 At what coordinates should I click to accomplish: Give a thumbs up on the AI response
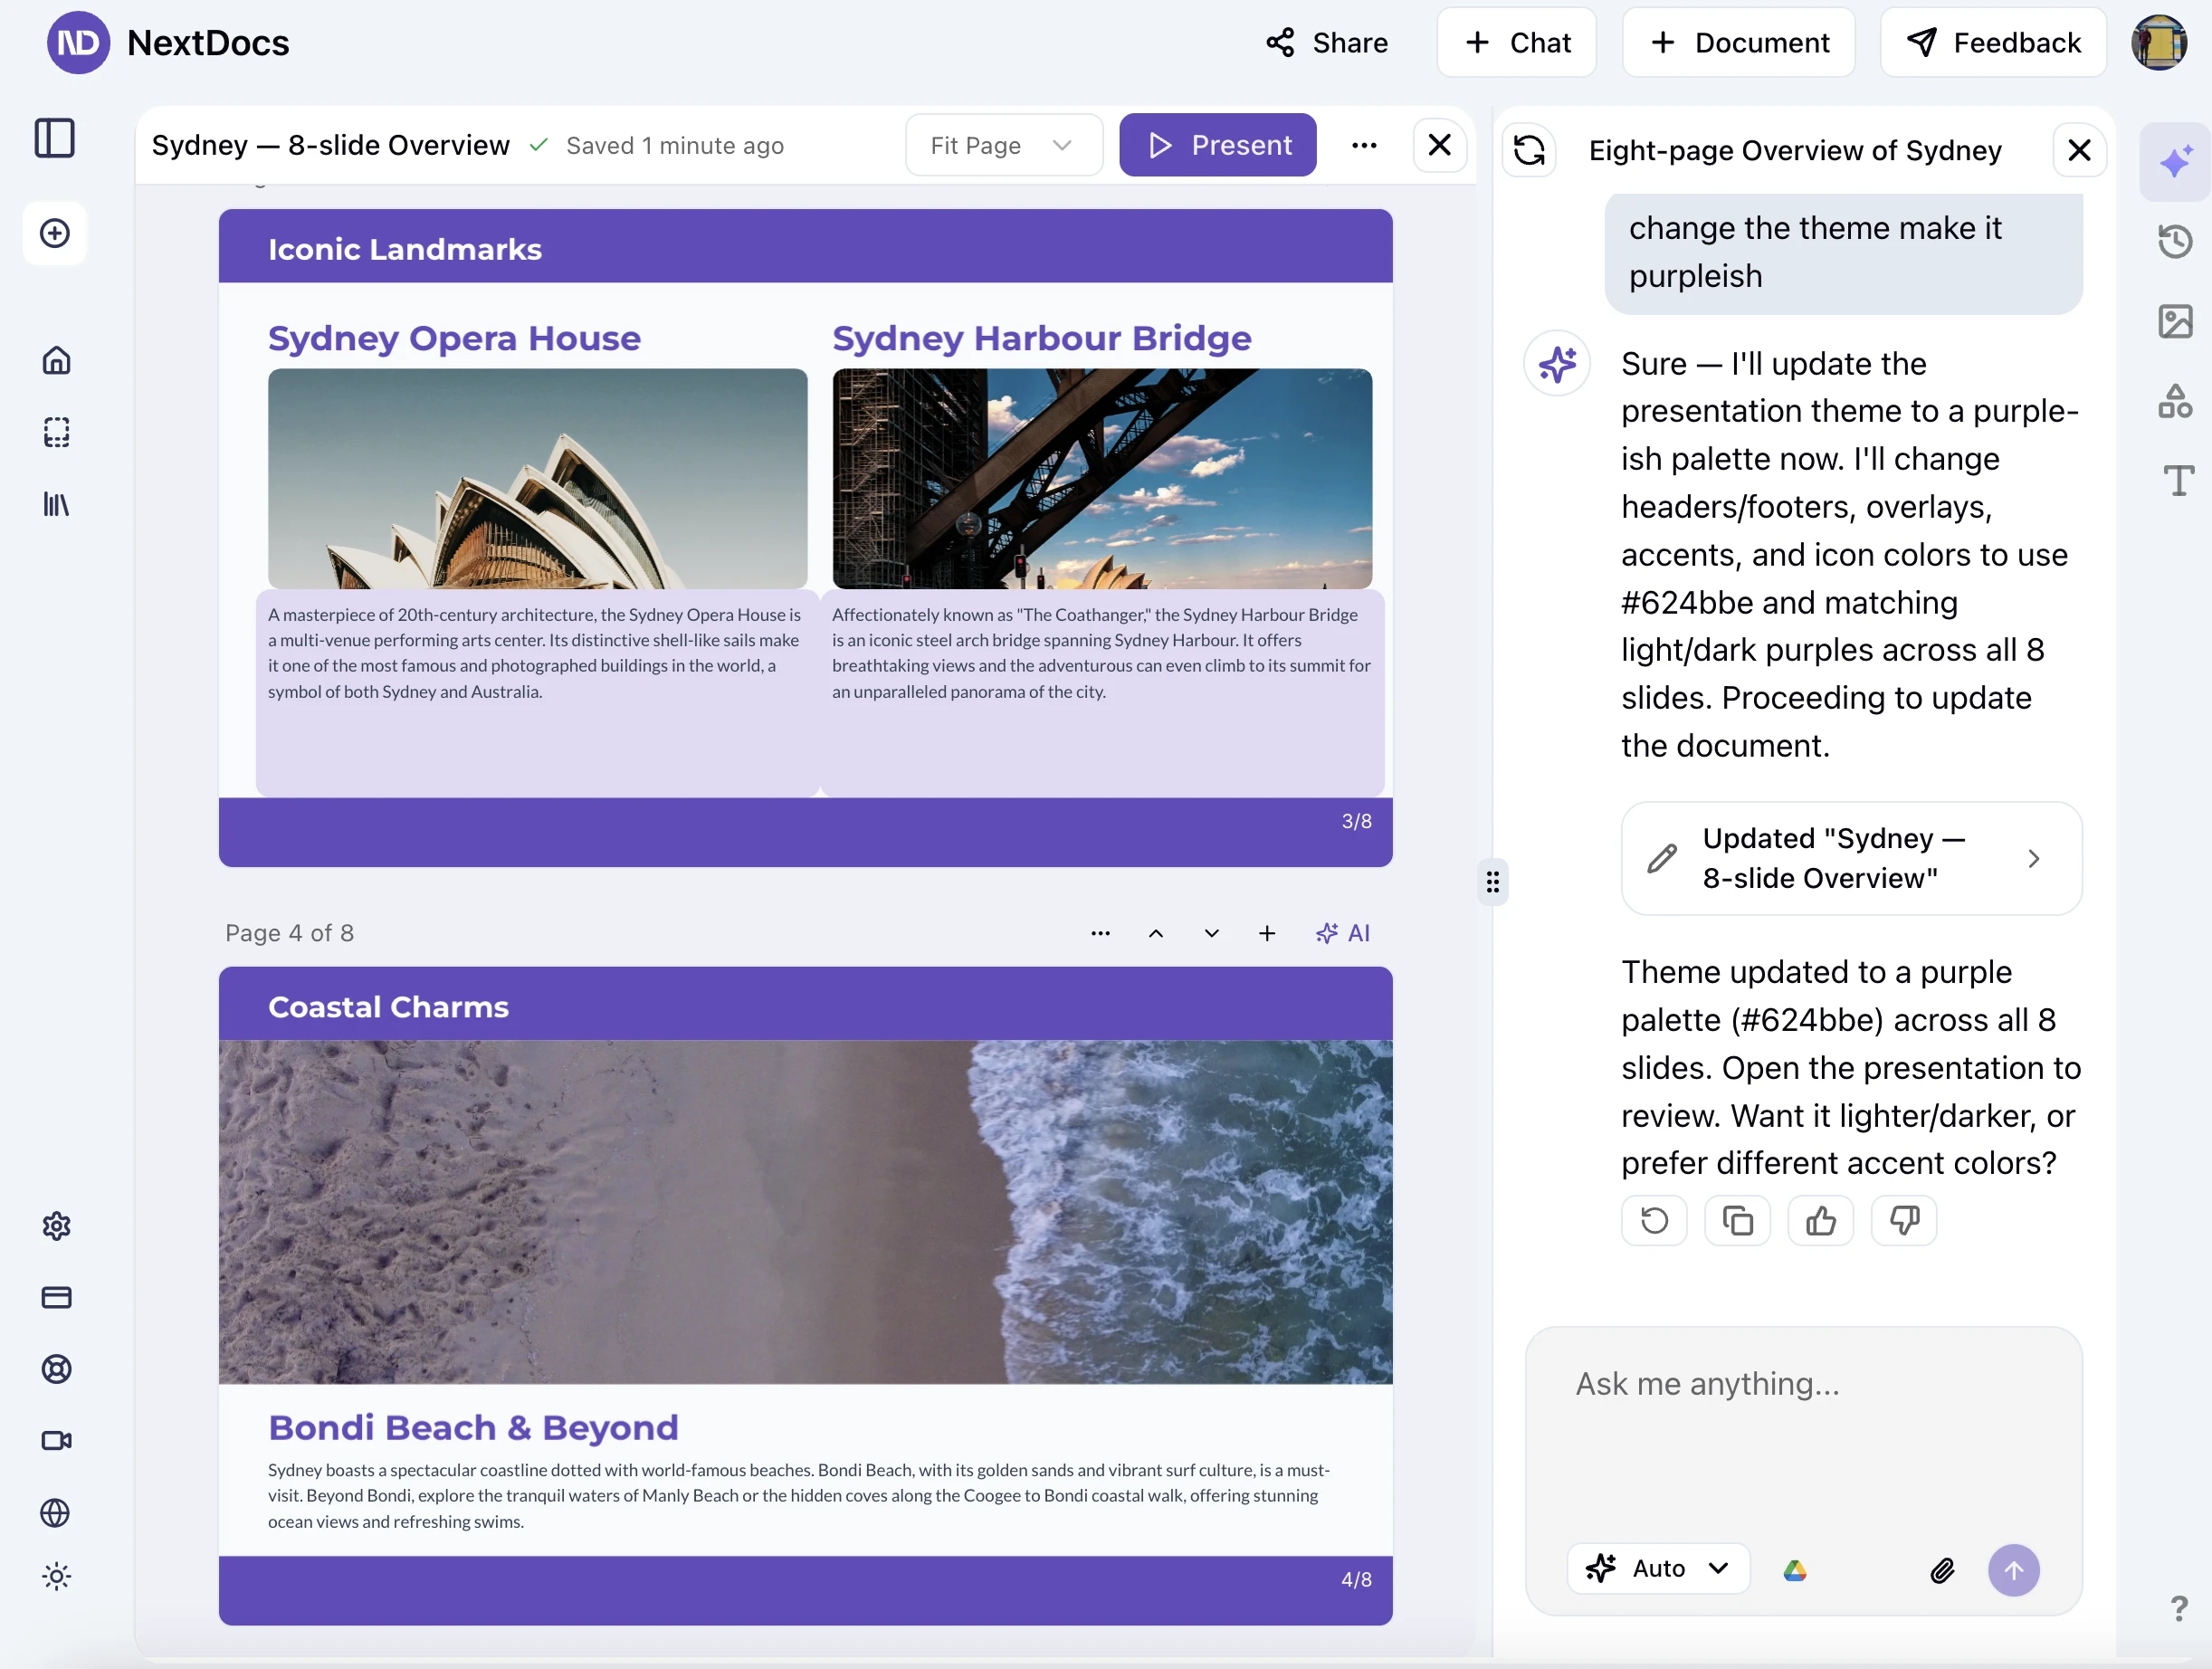(1820, 1220)
